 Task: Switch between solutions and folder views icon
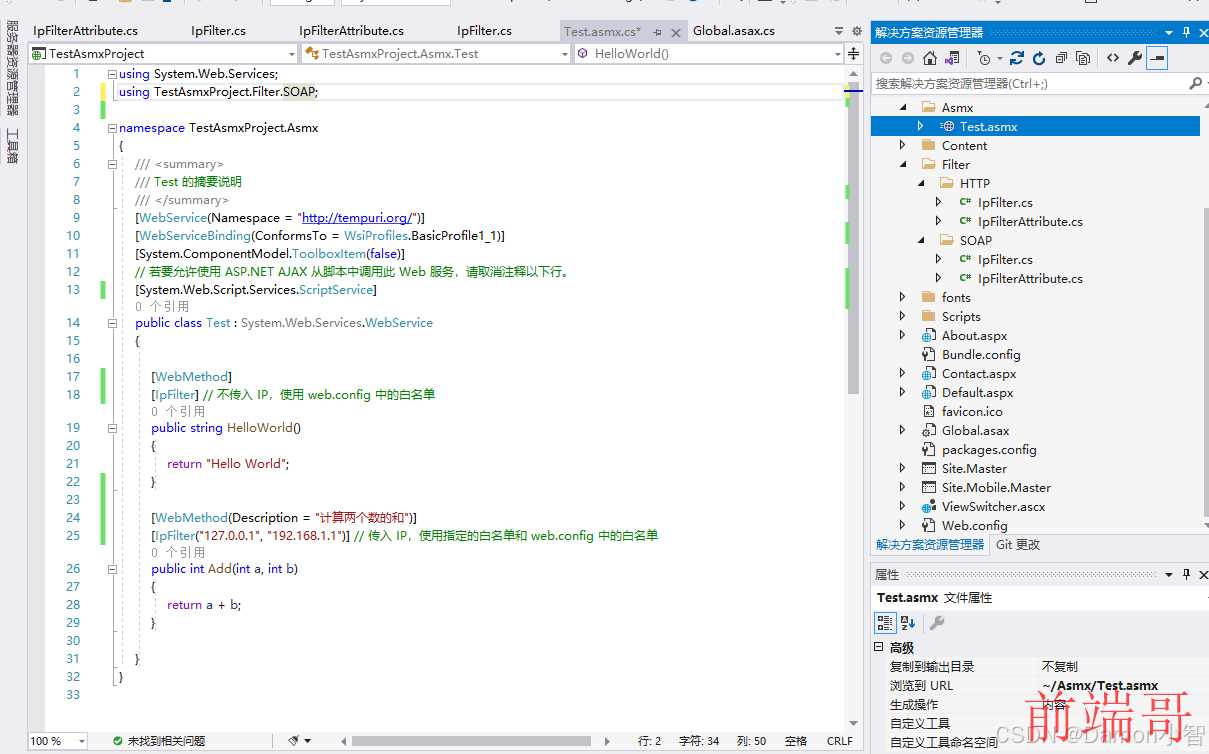pos(952,58)
